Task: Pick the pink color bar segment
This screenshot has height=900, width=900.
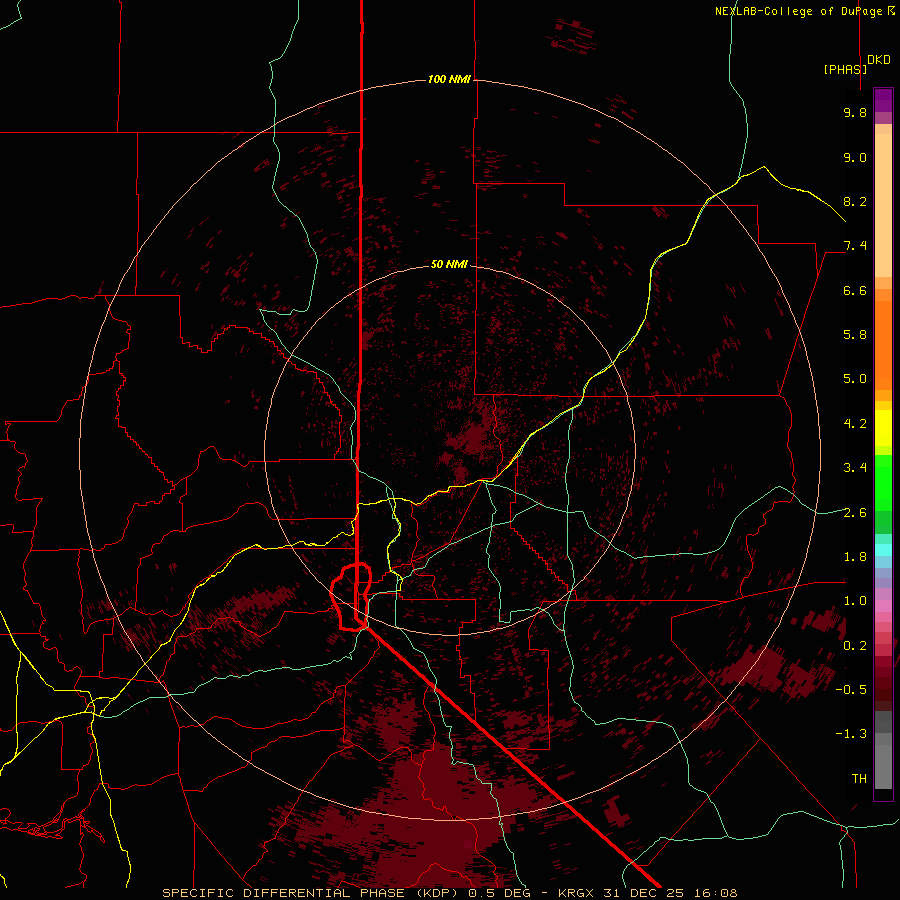Action: 883,606
